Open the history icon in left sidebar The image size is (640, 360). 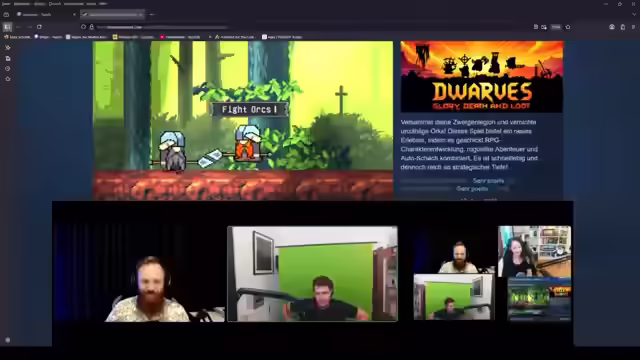pyautogui.click(x=7, y=69)
